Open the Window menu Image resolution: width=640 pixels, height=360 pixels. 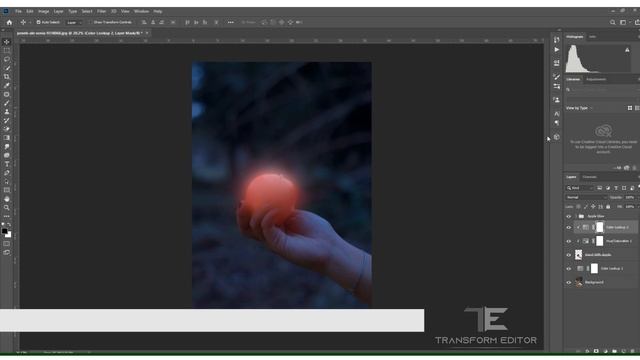click(141, 11)
